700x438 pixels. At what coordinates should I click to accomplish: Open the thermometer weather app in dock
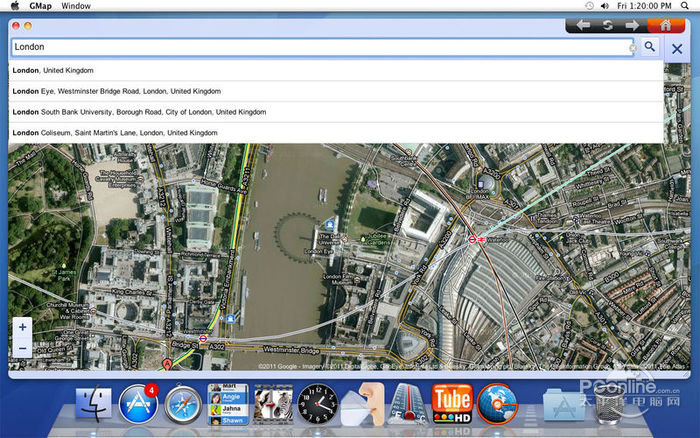(x=407, y=404)
